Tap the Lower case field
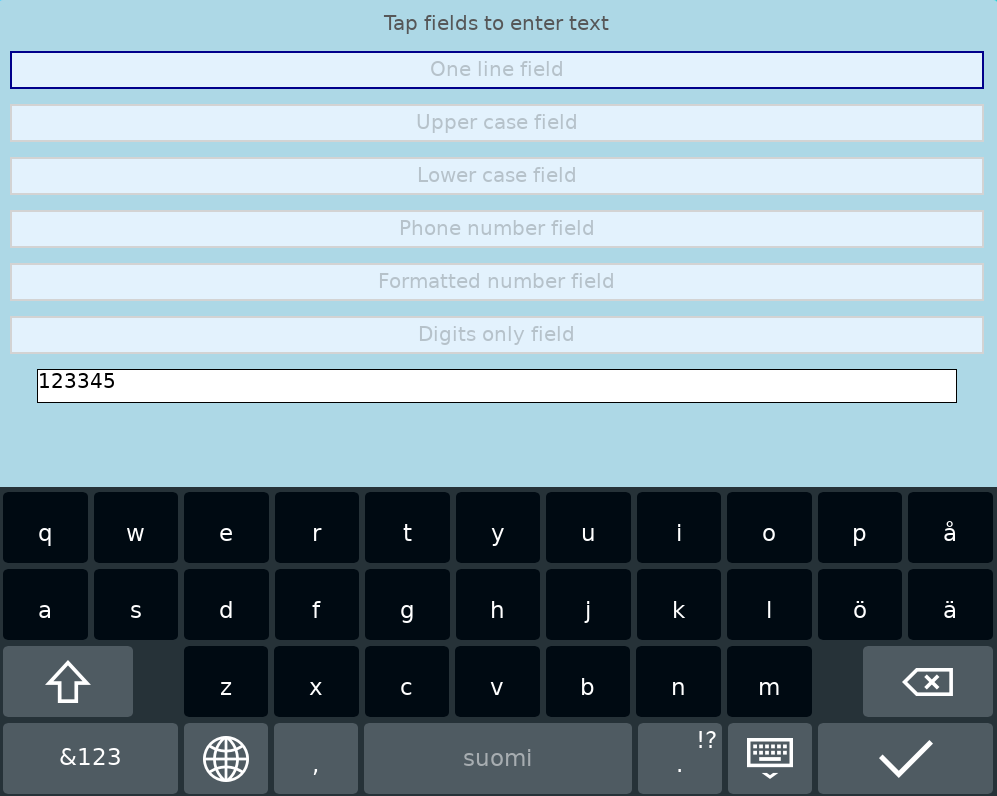Image resolution: width=997 pixels, height=796 pixels. (x=497, y=176)
